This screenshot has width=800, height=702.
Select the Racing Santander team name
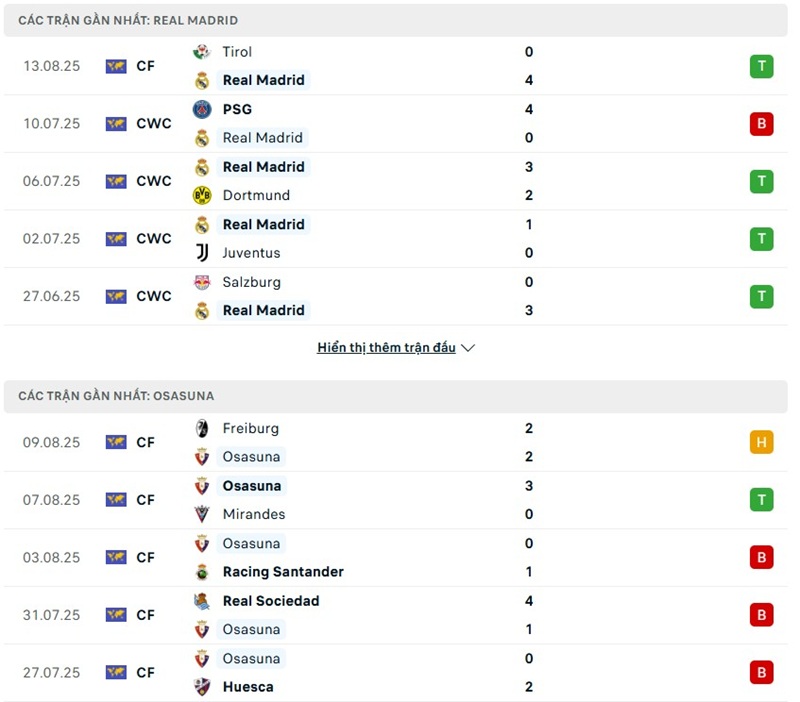coord(283,572)
